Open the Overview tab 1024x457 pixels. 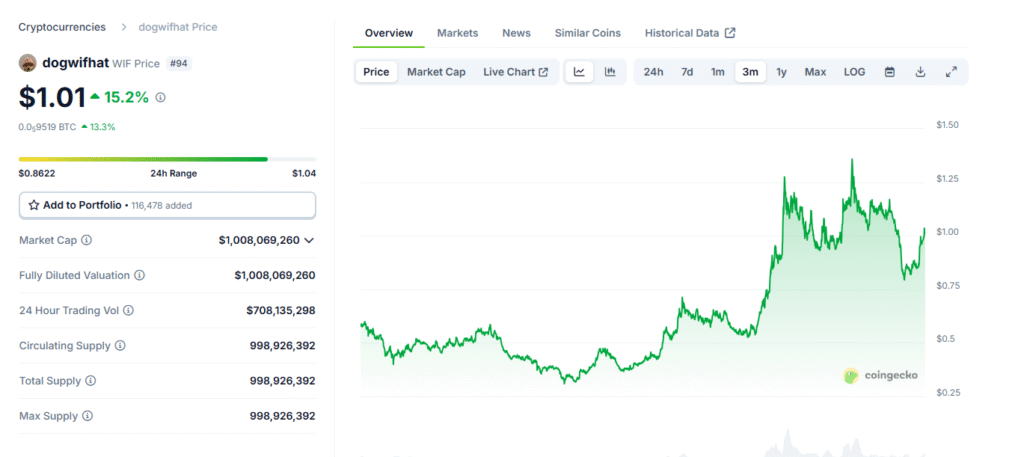[389, 33]
